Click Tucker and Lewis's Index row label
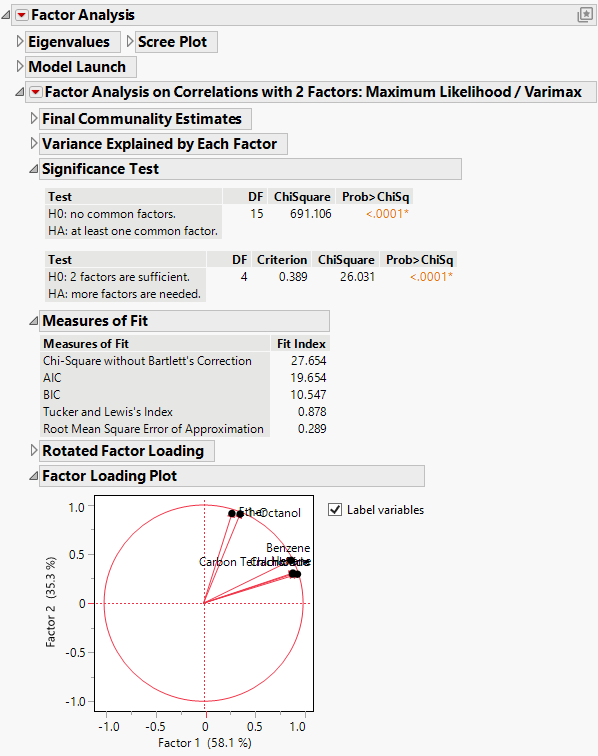Image resolution: width=598 pixels, height=756 pixels. click(108, 412)
